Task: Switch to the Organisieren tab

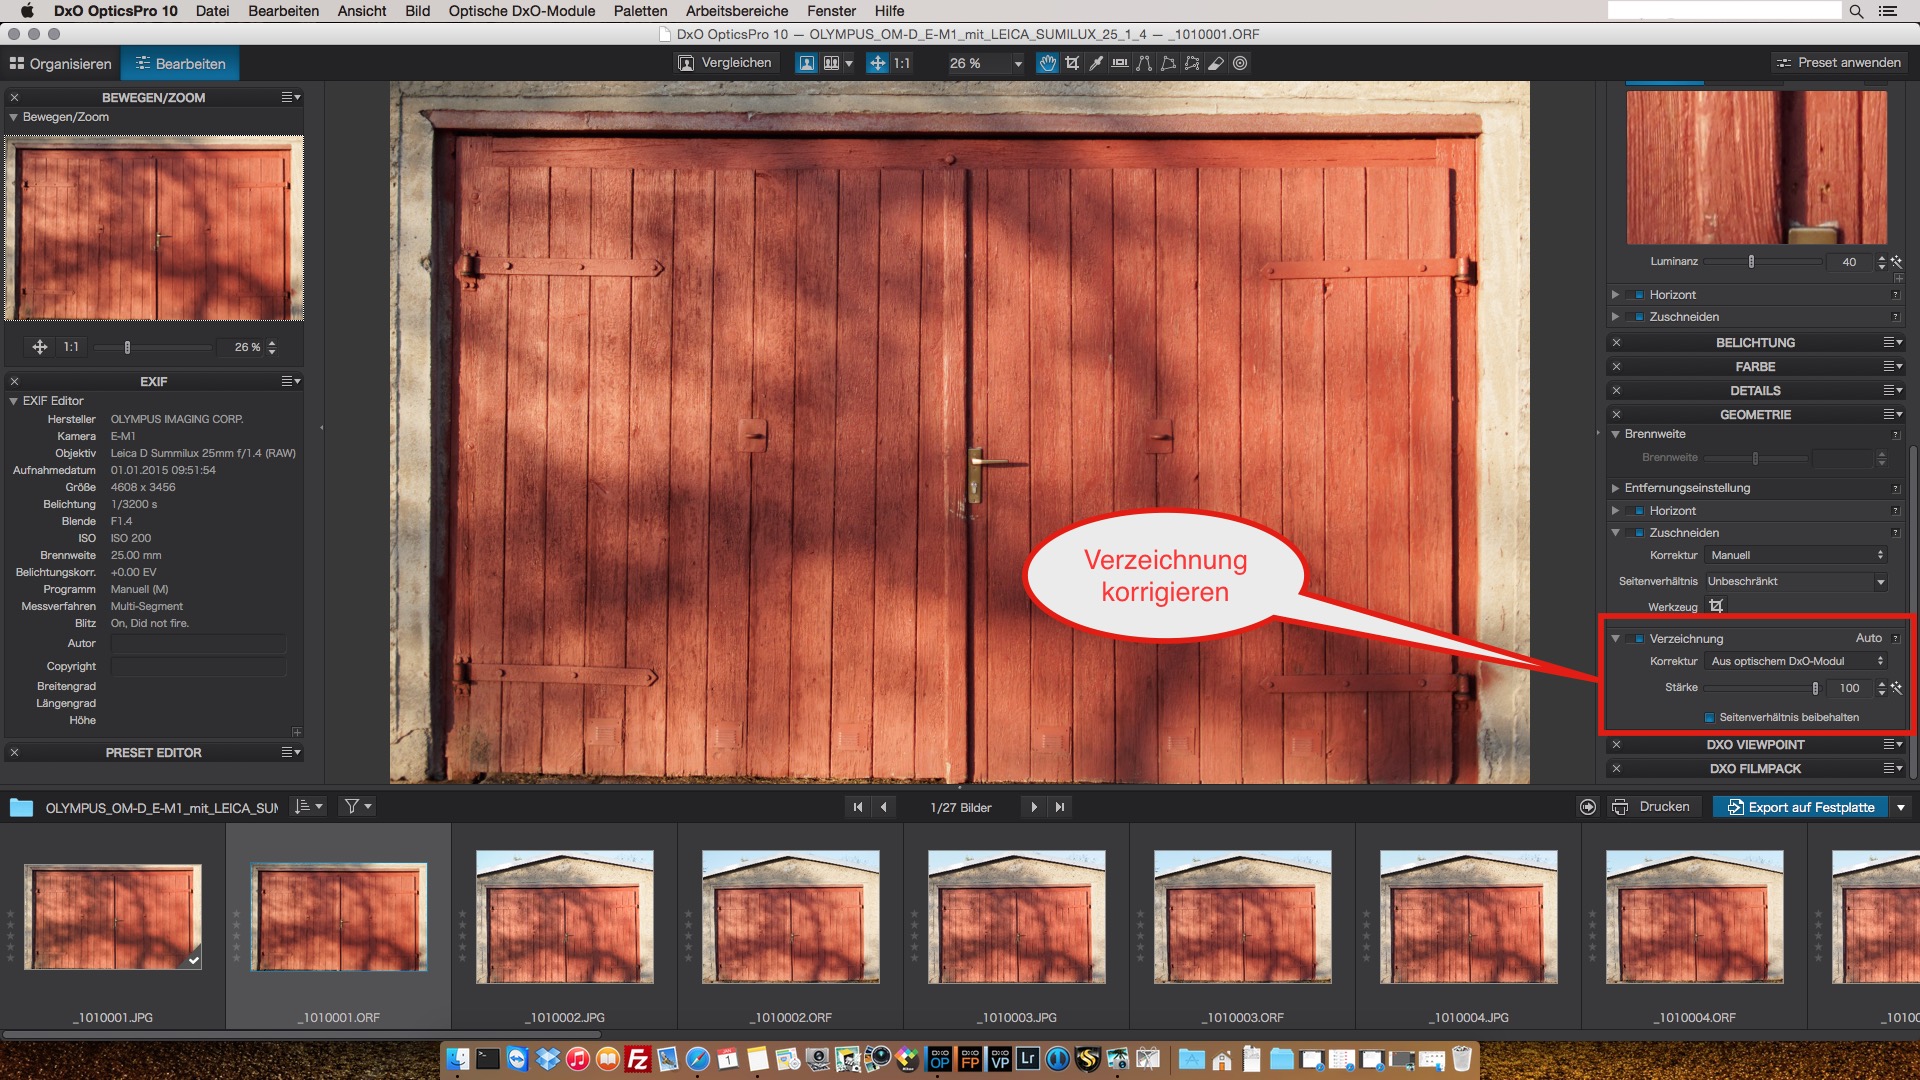Action: pos(61,63)
